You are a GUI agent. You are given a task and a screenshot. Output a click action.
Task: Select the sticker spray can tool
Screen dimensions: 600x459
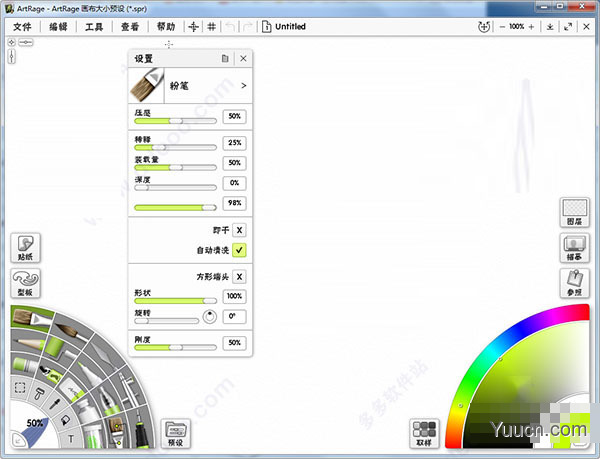[52, 374]
